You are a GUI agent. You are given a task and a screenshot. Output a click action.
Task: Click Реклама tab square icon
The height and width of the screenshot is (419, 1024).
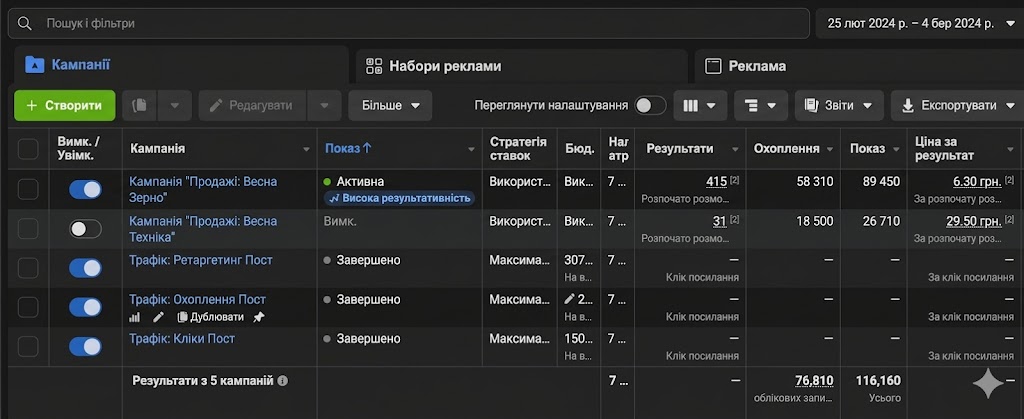point(714,66)
